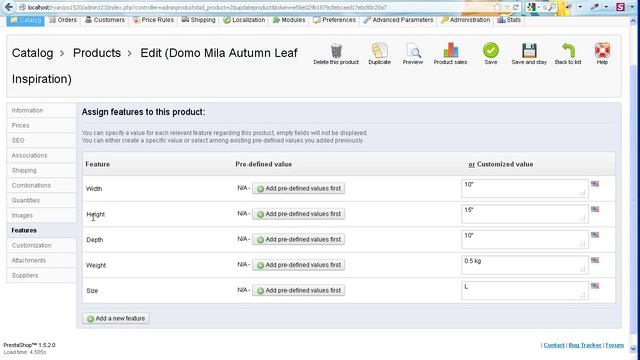Open the Advanced Parameters menu
The width and height of the screenshot is (640, 360).
(x=398, y=20)
